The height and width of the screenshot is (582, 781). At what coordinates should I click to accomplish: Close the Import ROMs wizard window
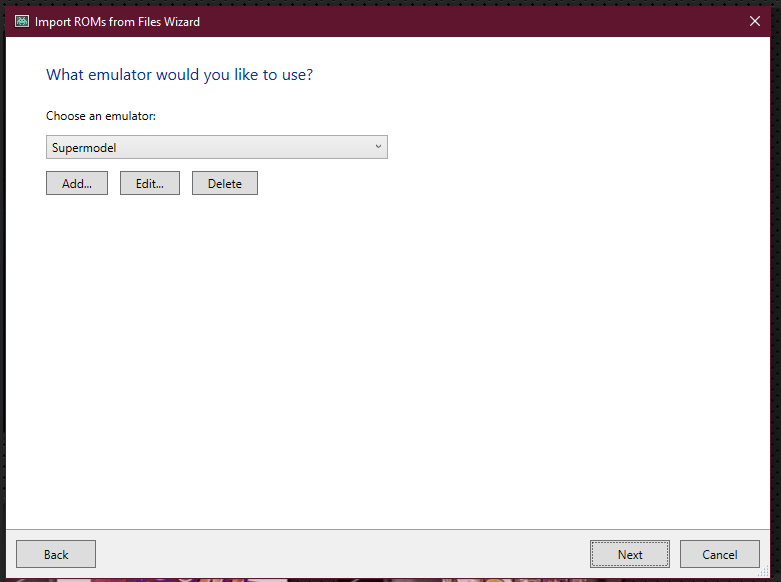tap(755, 21)
